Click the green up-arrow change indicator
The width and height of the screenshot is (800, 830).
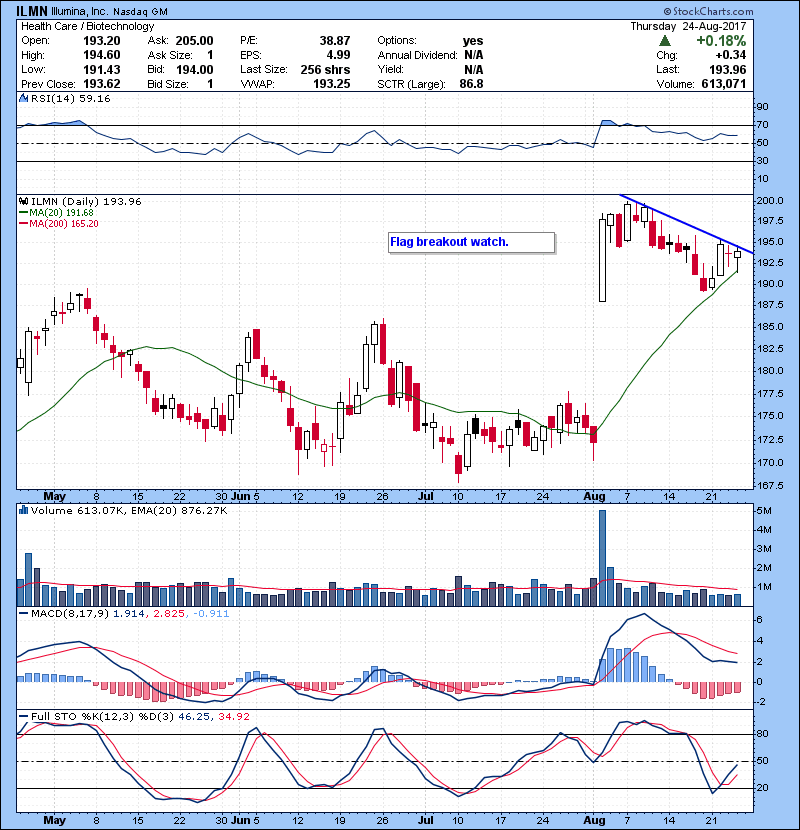click(x=665, y=41)
